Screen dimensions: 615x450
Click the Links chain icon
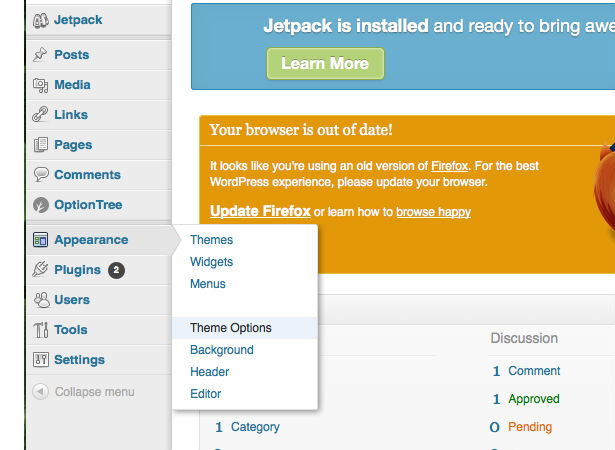[40, 114]
